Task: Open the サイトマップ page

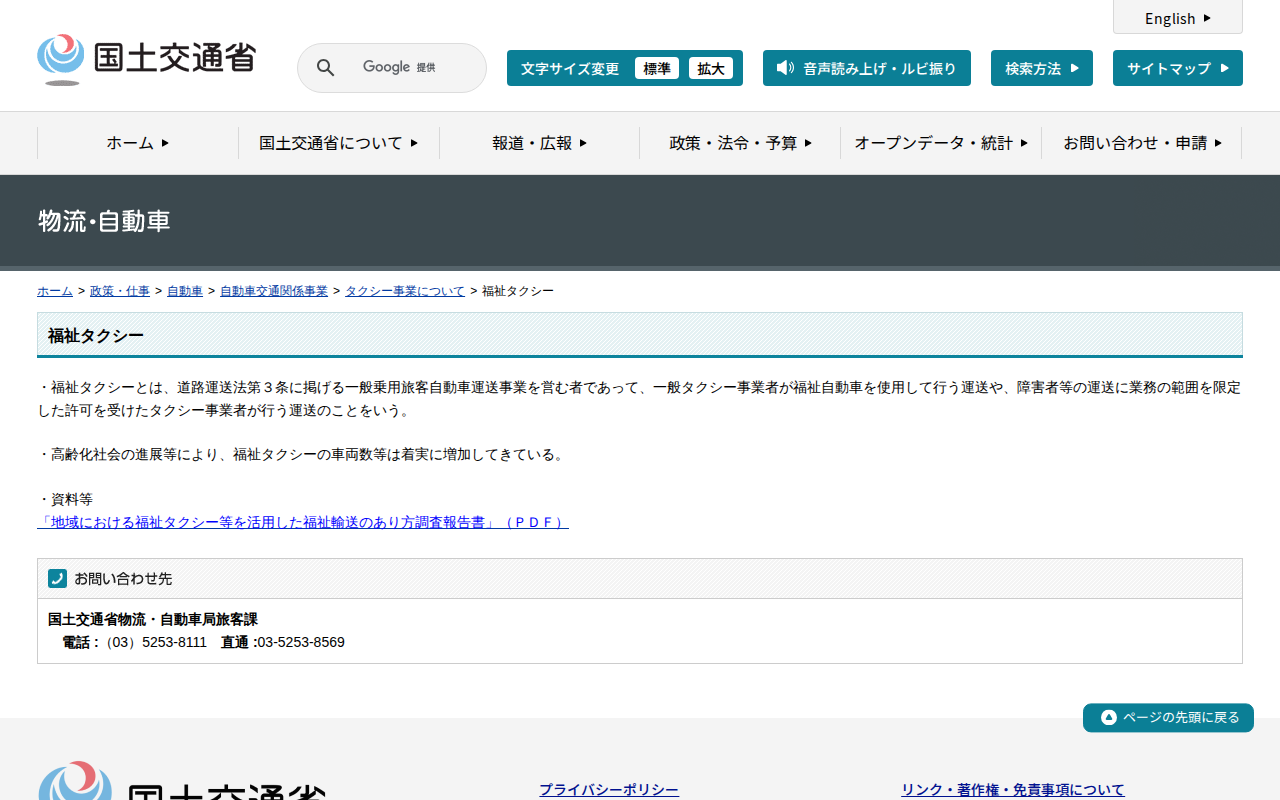Action: pos(1177,68)
